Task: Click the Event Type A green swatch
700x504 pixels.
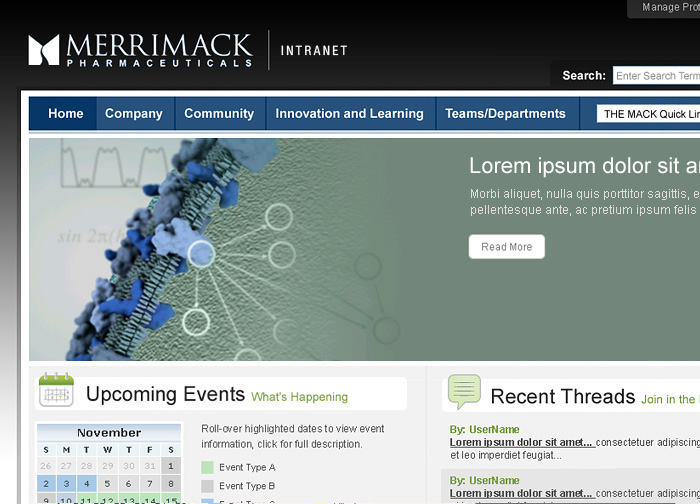Action: point(207,467)
